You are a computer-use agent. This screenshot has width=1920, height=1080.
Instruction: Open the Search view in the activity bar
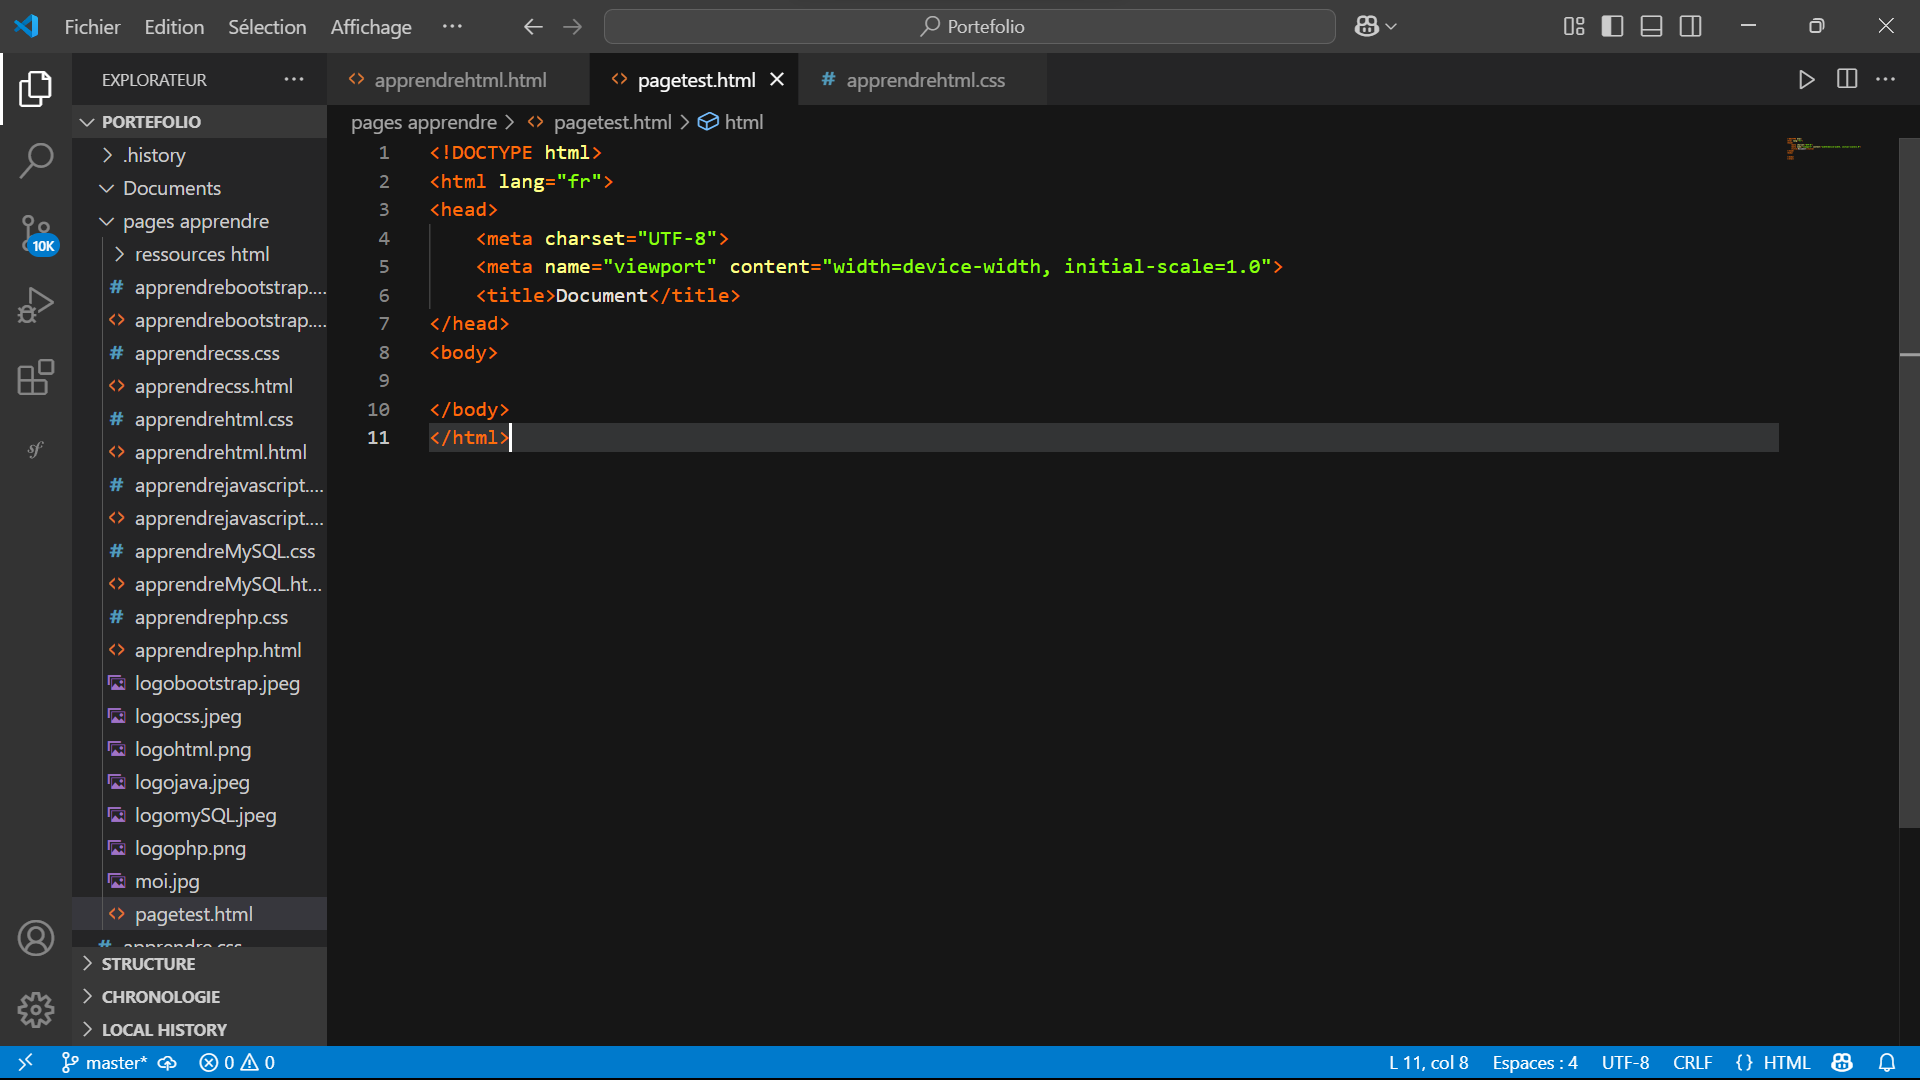(x=36, y=160)
